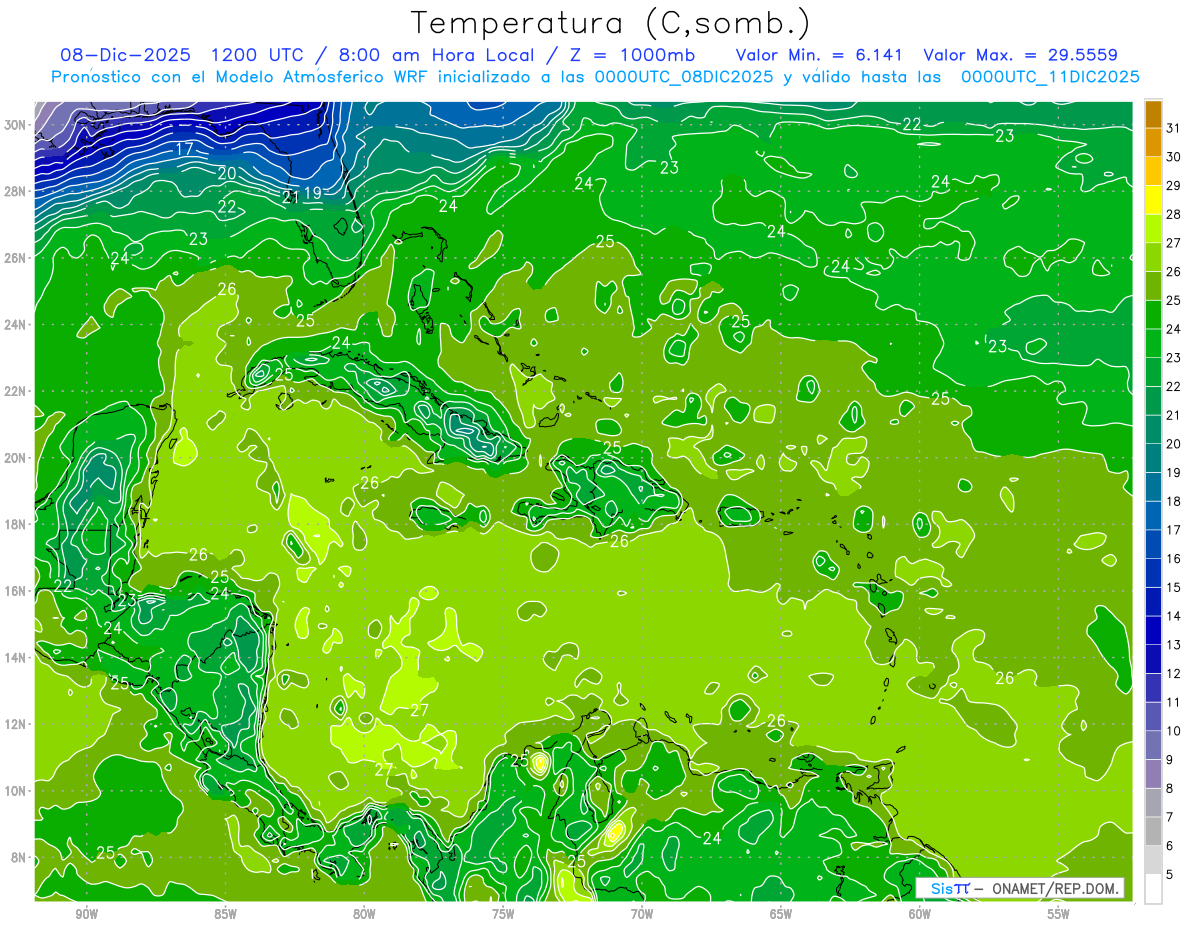Click the 60W longitude axis label
Image resolution: width=1200 pixels, height=927 pixels.
tap(920, 915)
